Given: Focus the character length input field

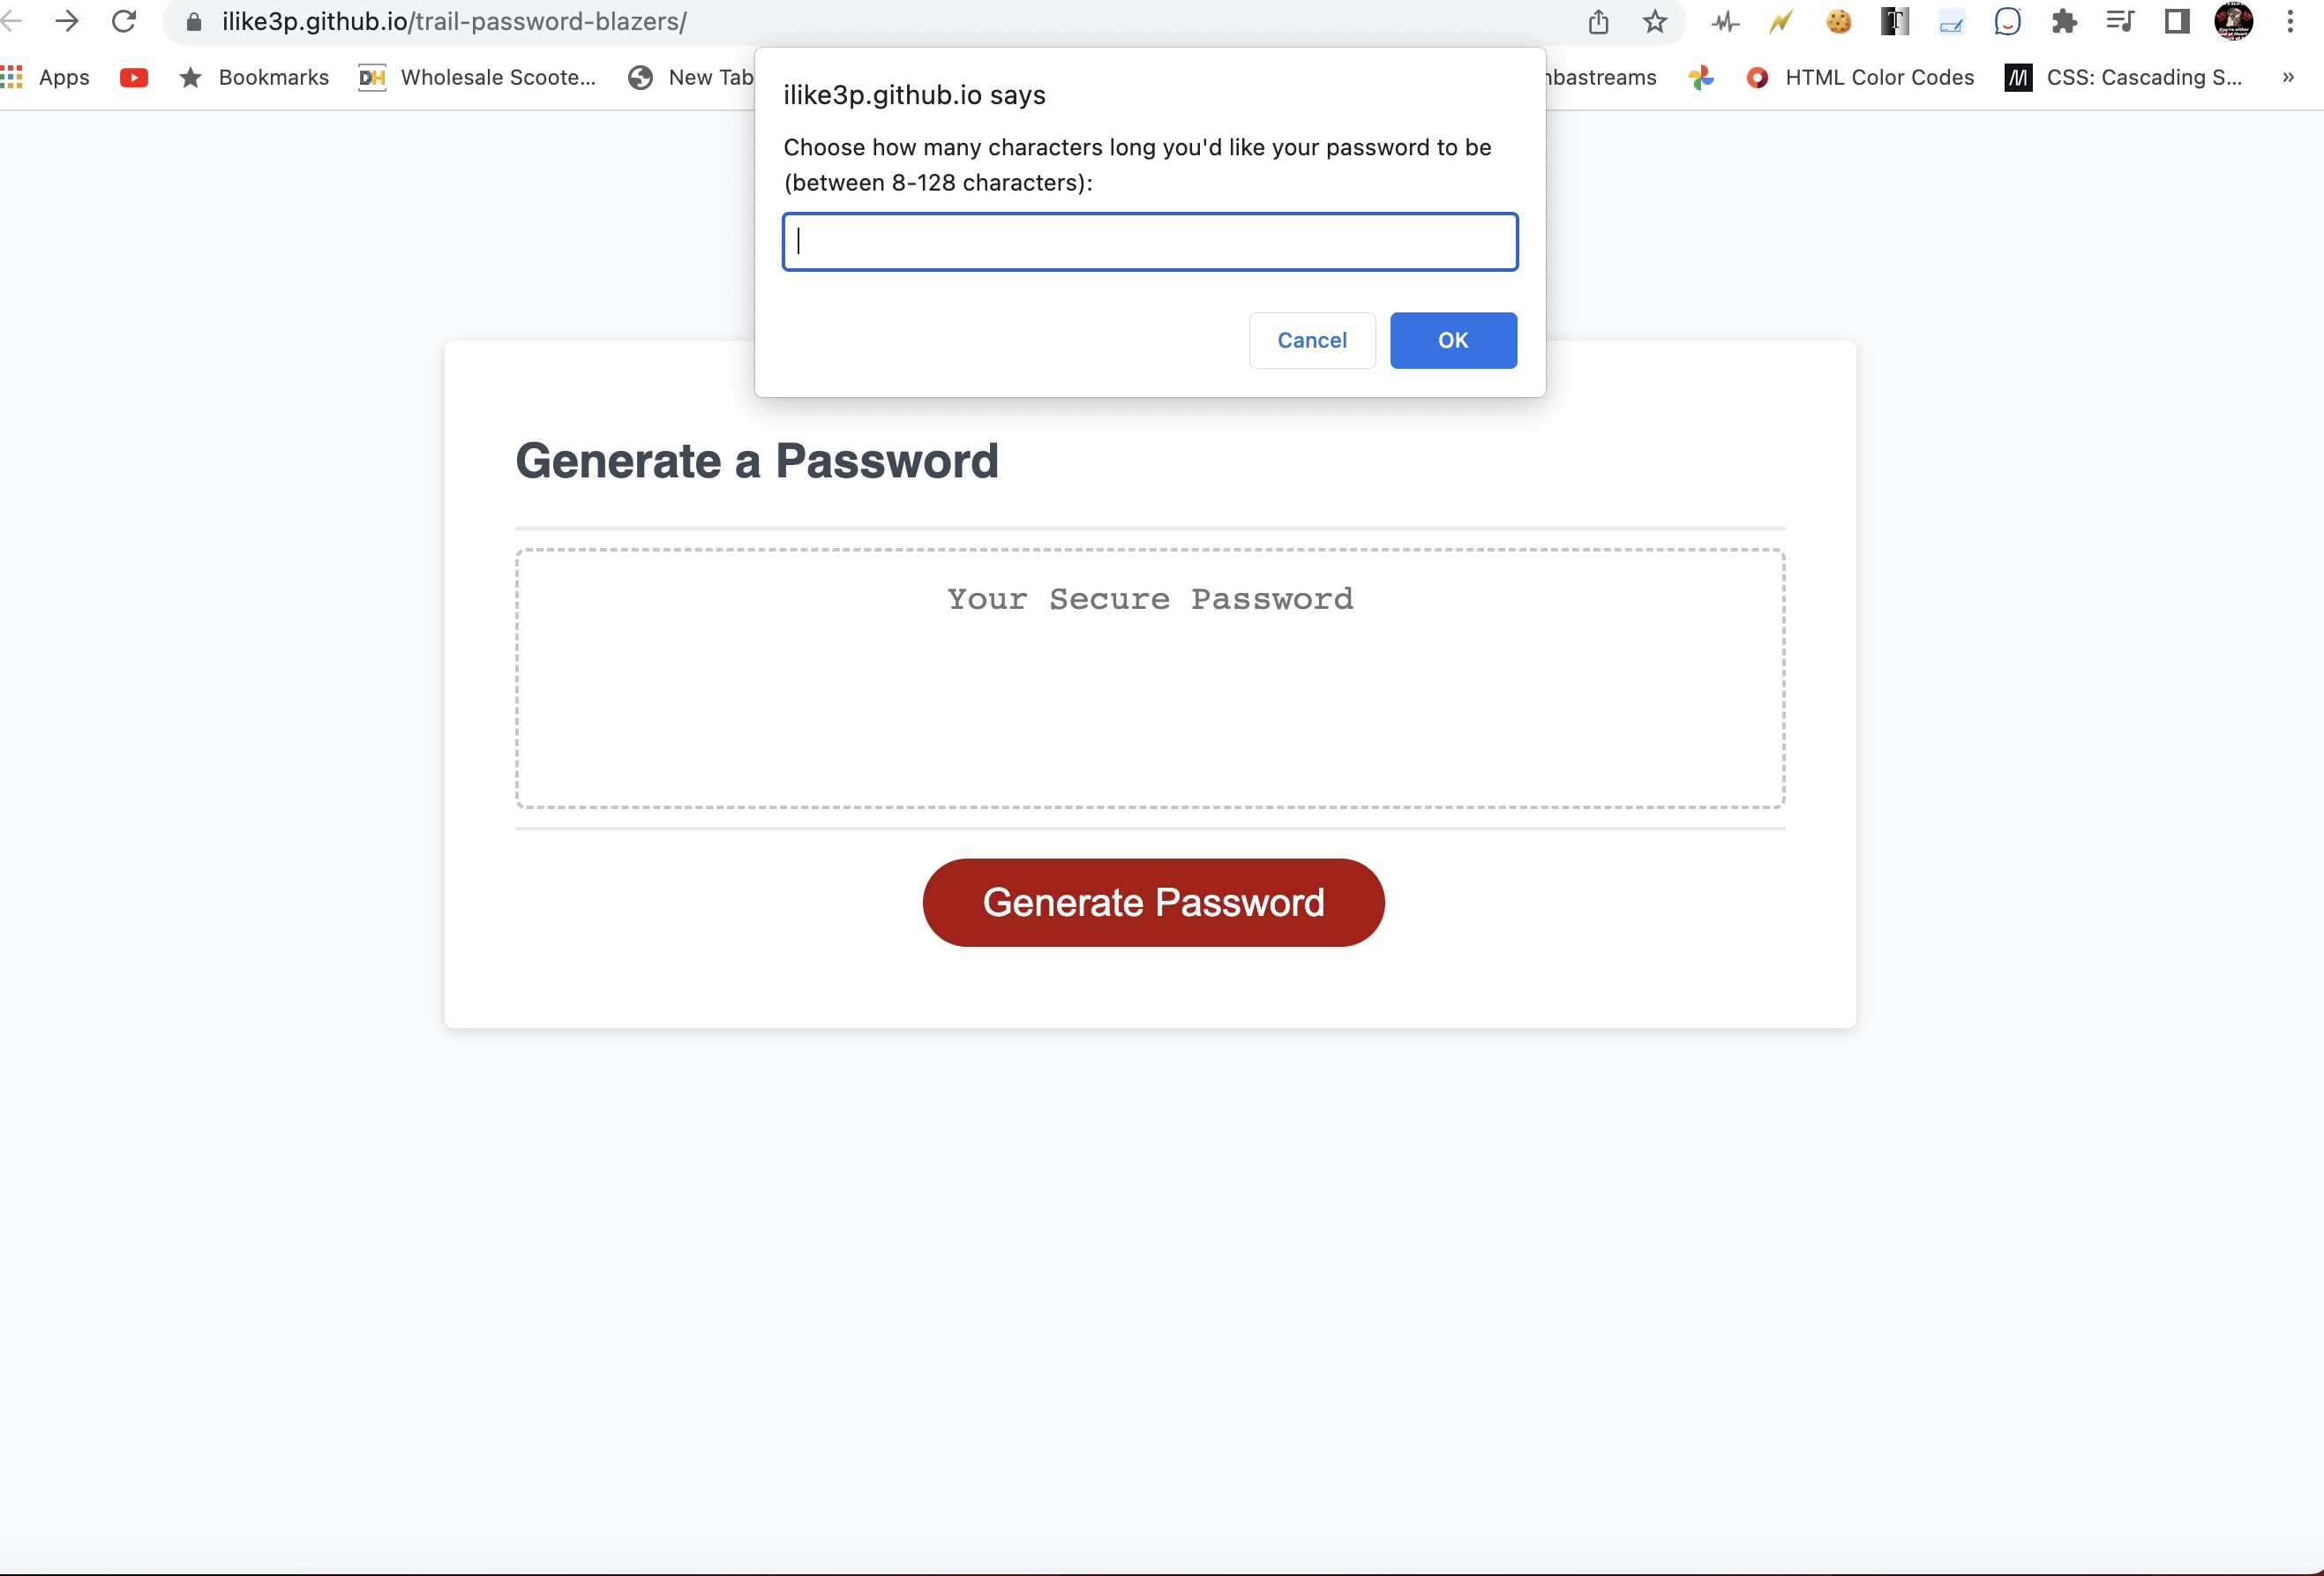Looking at the screenshot, I should pyautogui.click(x=1150, y=242).
